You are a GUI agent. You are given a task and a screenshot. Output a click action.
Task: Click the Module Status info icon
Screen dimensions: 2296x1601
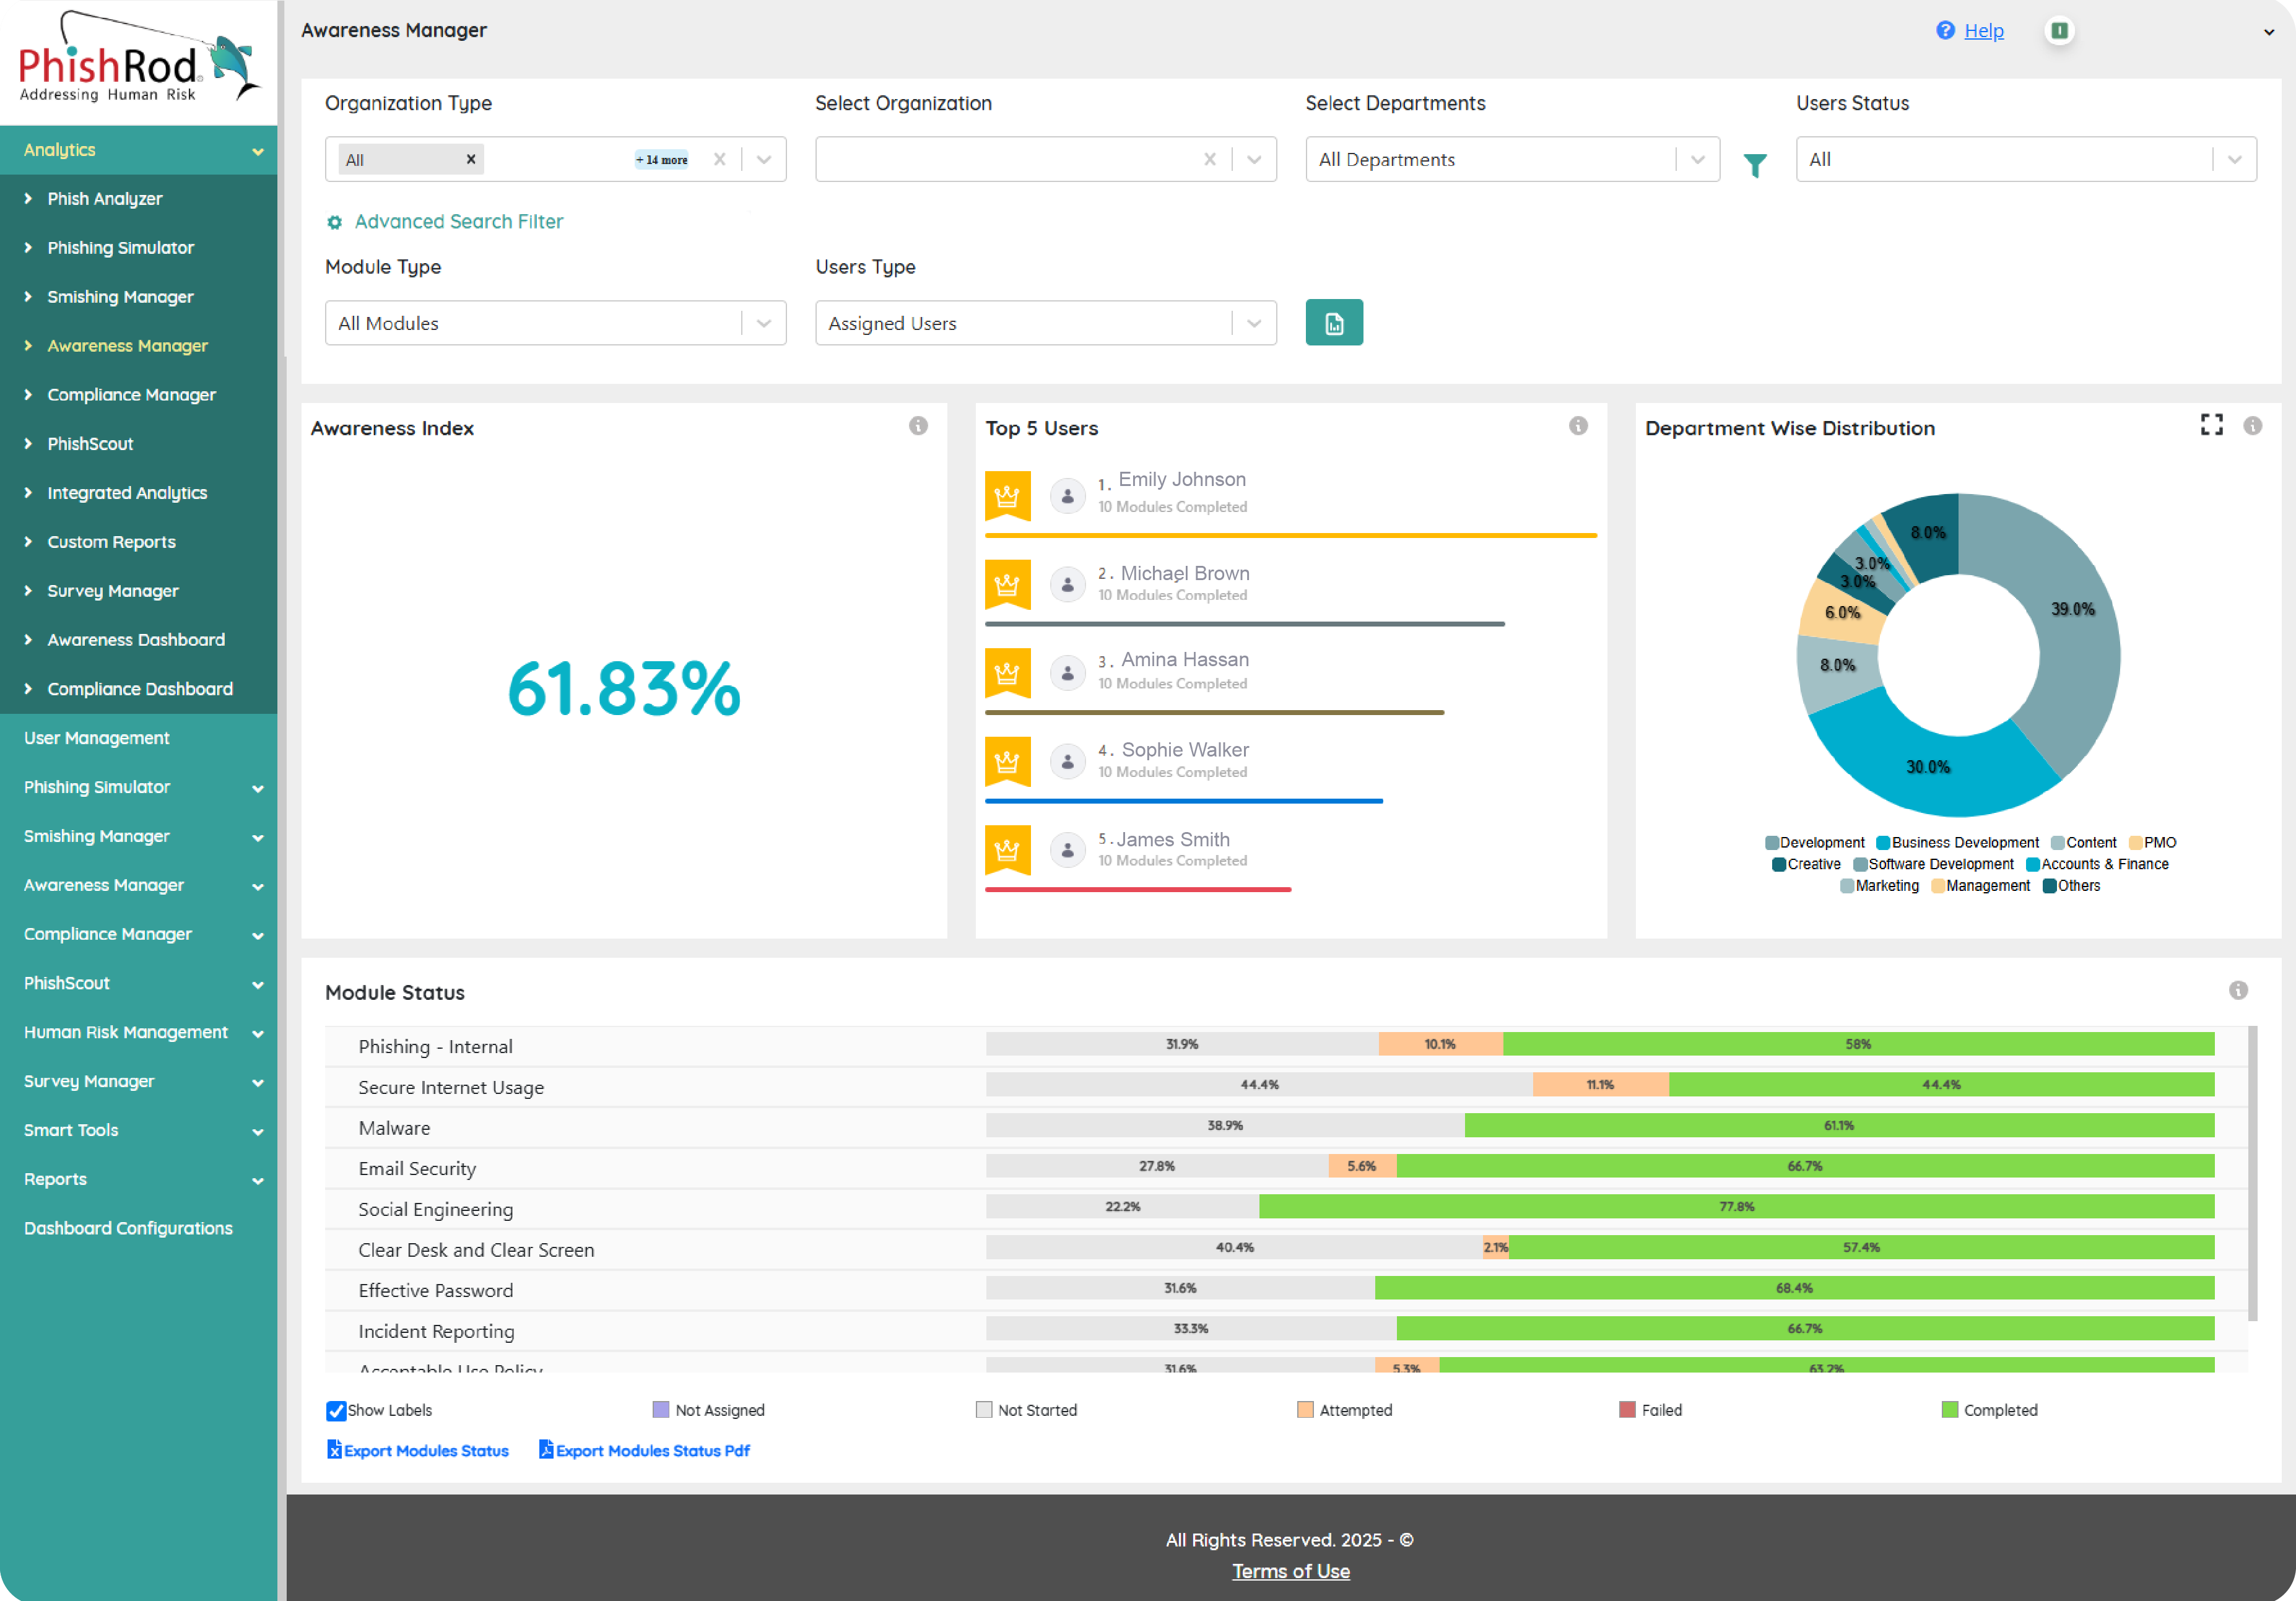click(2238, 990)
